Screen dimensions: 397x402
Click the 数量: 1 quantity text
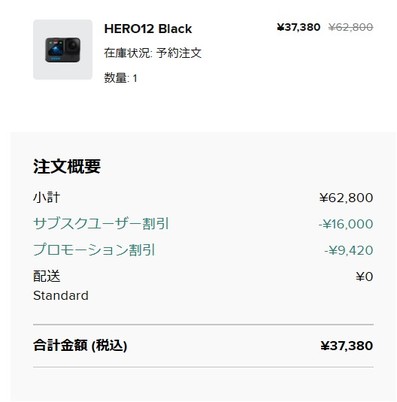[x=120, y=78]
